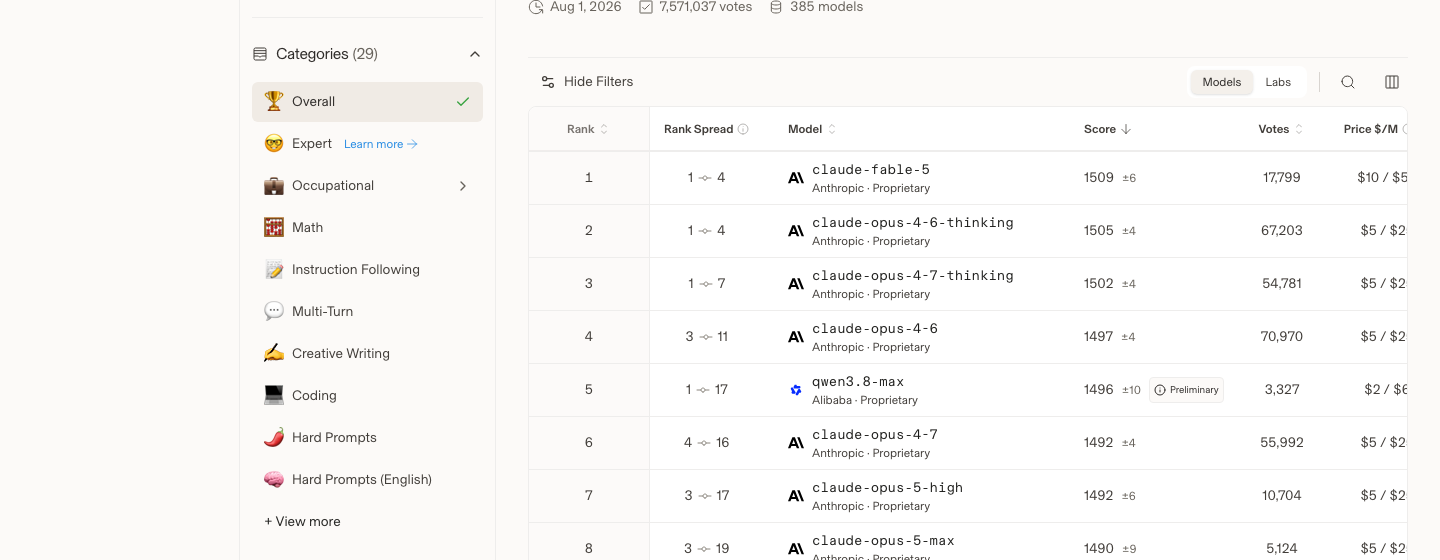Select the Math category
Screen dimensions: 1440x560
(x=367, y=228)
